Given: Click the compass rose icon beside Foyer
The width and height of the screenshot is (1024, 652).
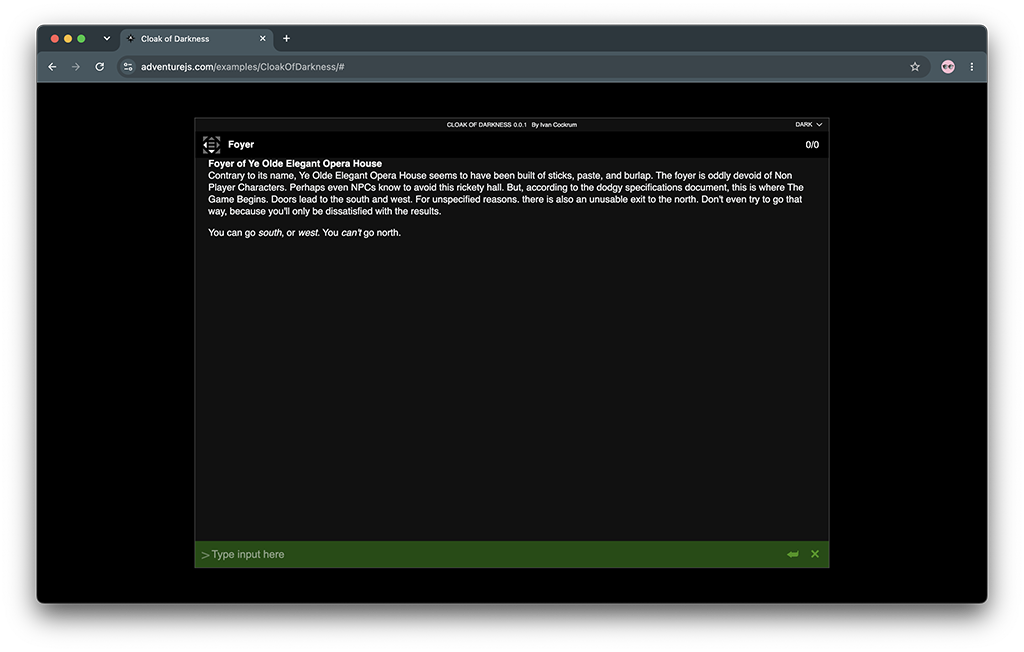Looking at the screenshot, I should pyautogui.click(x=212, y=144).
